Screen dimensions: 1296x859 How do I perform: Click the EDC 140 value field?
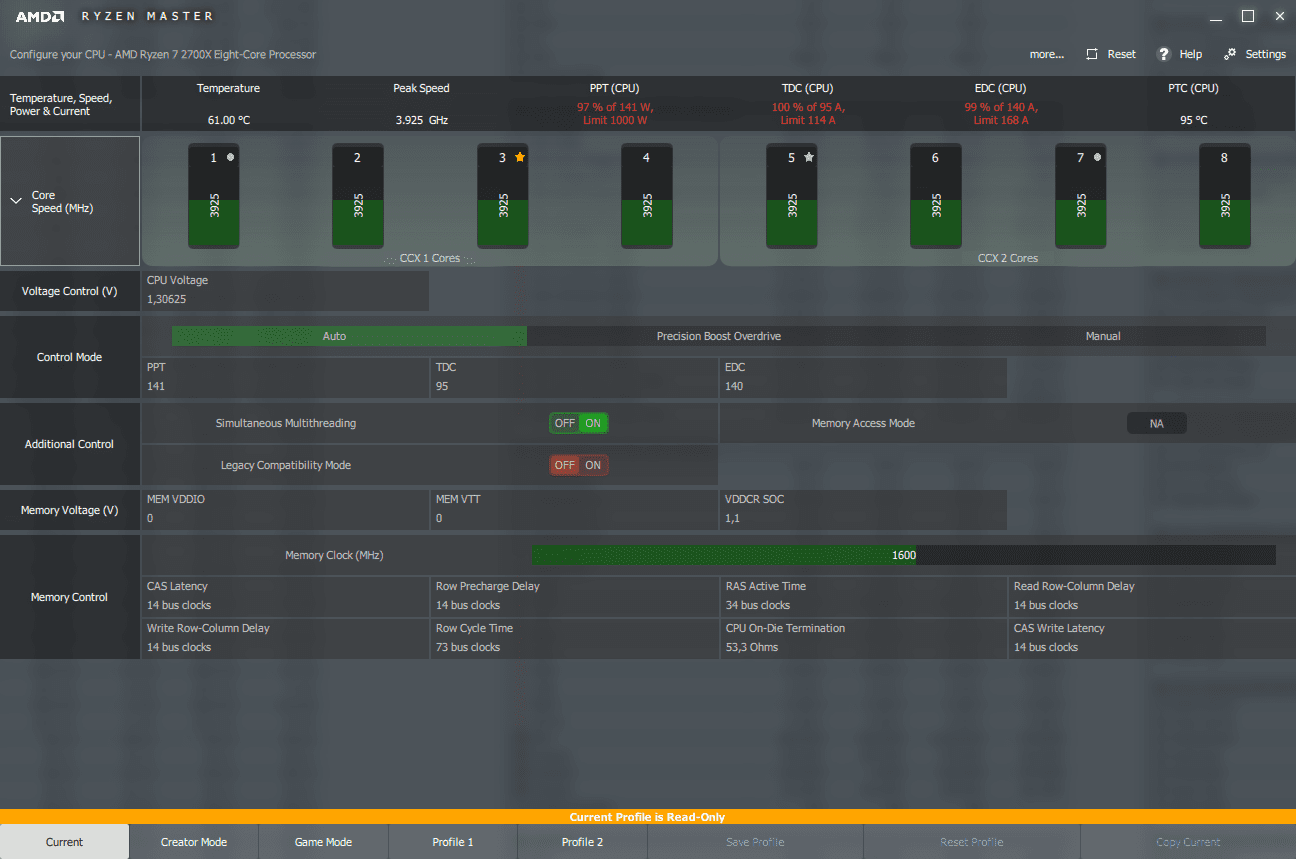pyautogui.click(x=863, y=377)
